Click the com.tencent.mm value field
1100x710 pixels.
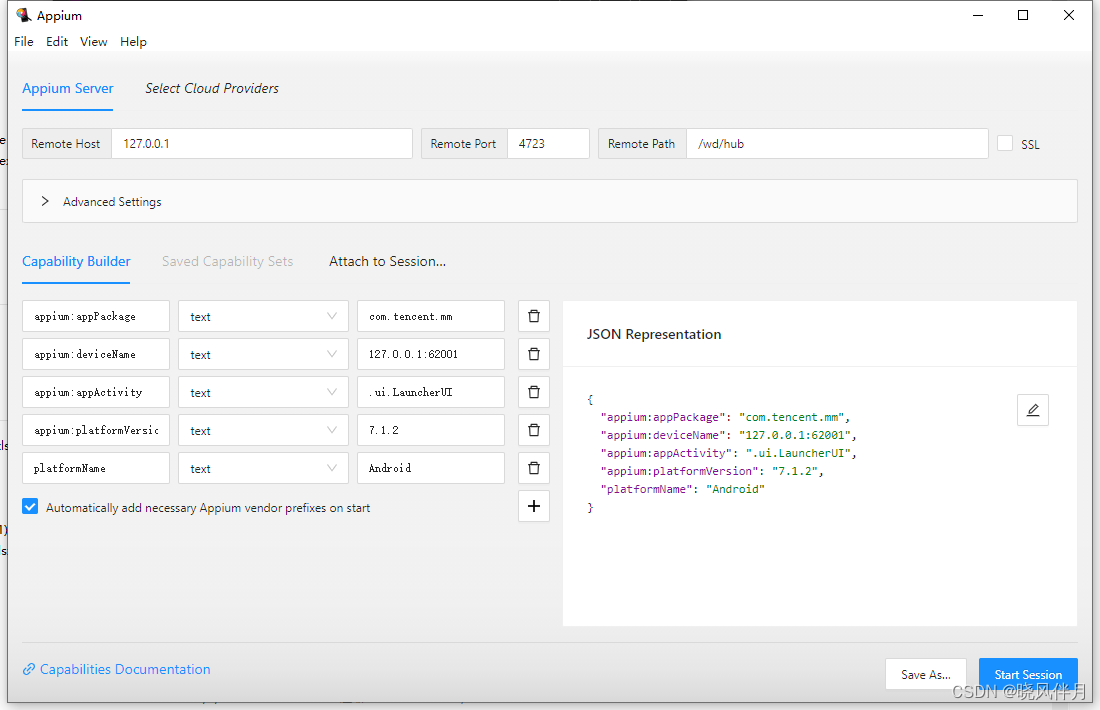tap(431, 316)
